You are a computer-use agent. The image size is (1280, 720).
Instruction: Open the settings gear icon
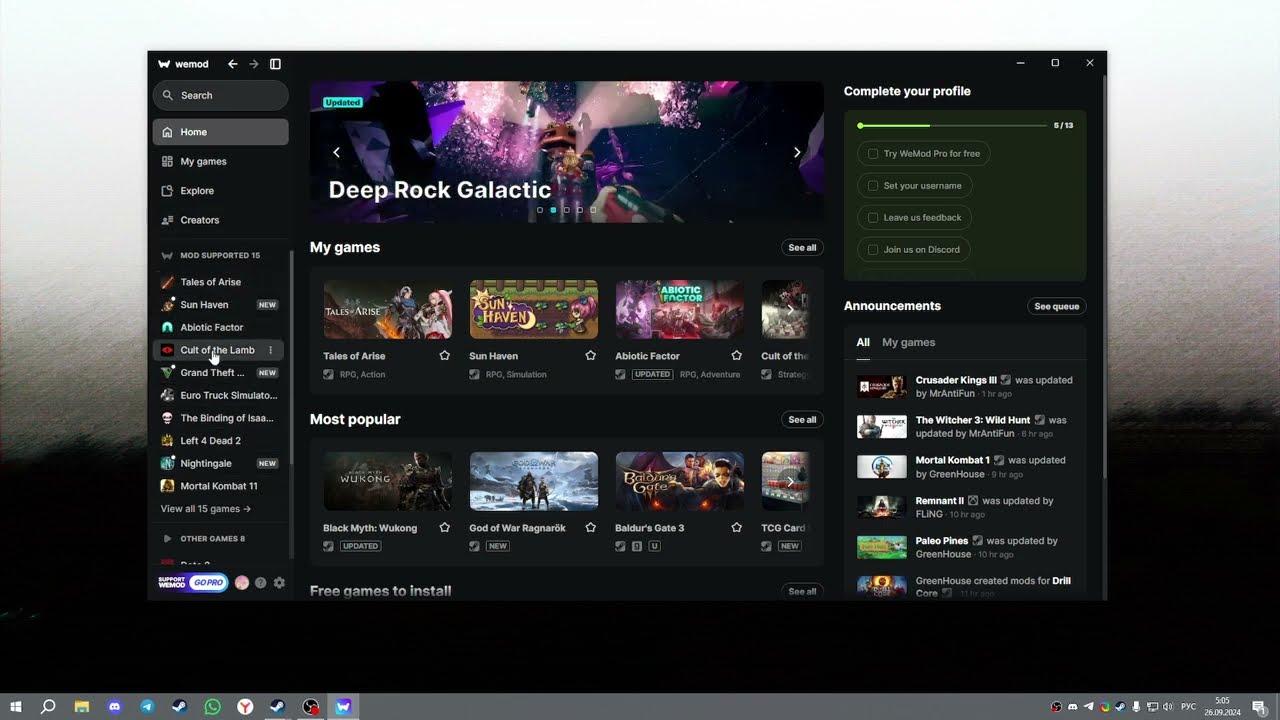tap(279, 583)
